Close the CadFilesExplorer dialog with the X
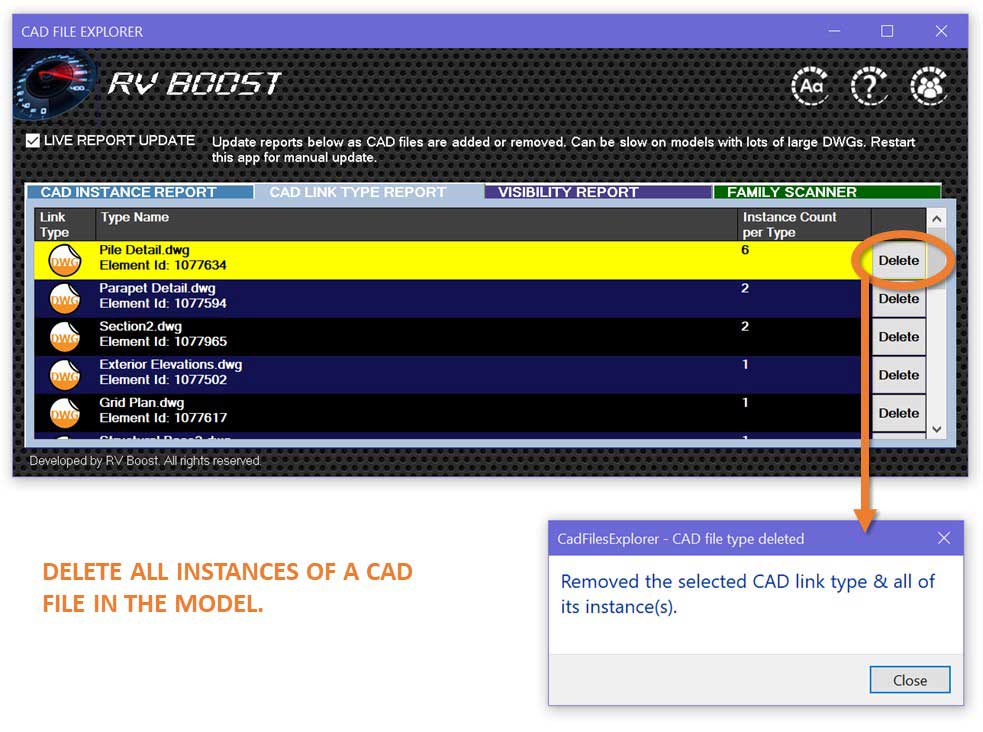 [x=944, y=538]
